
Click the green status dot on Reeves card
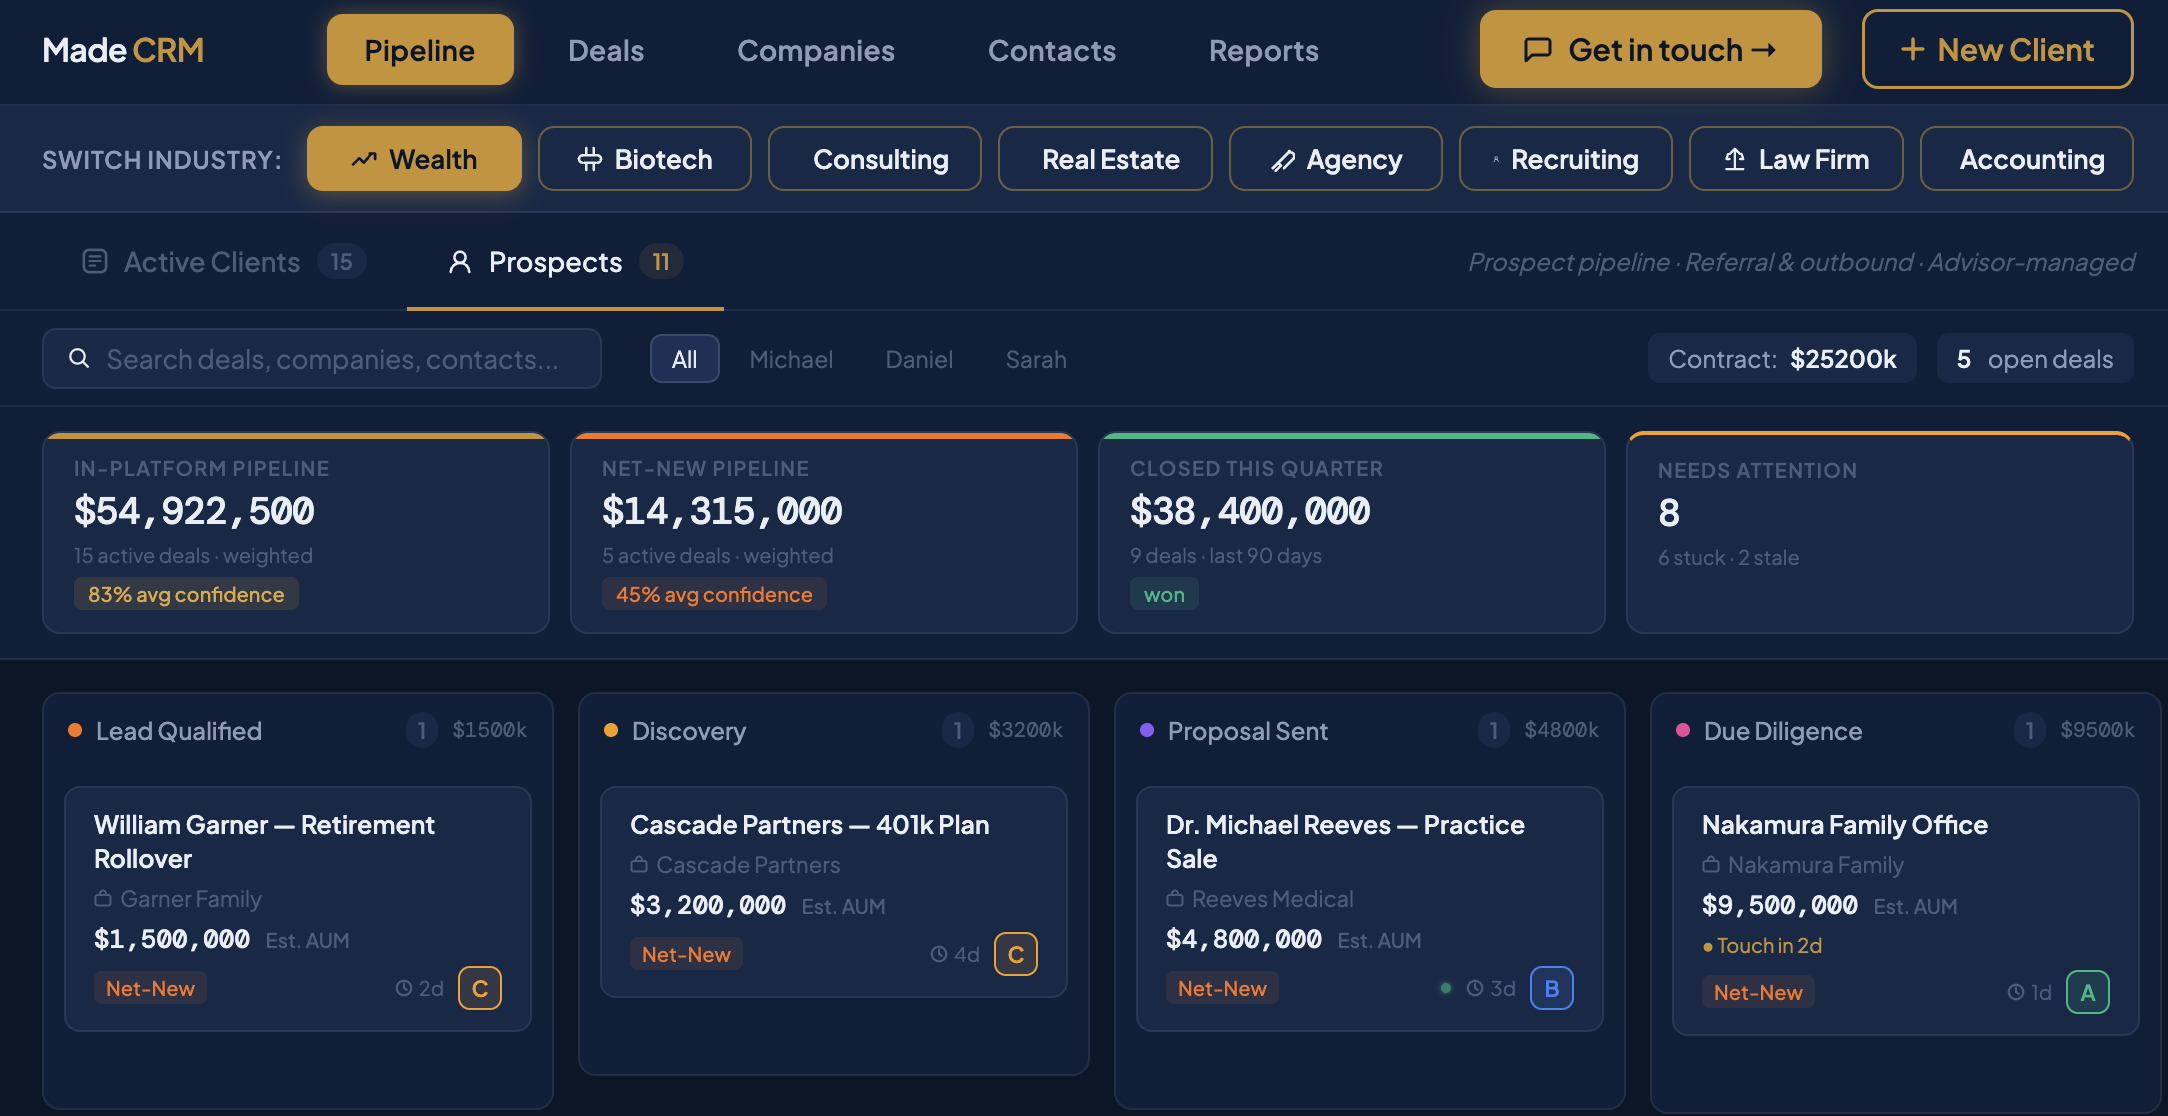(1446, 988)
